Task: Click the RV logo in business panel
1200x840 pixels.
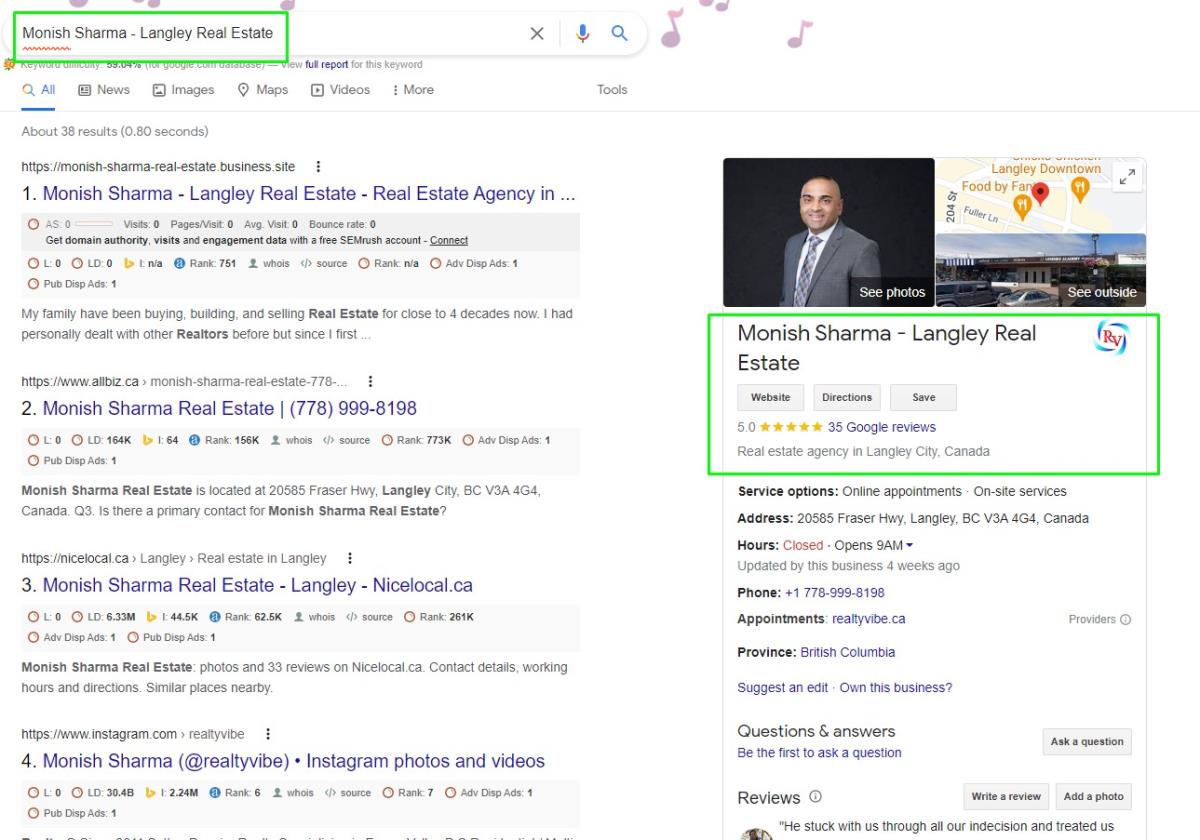Action: pos(1111,338)
